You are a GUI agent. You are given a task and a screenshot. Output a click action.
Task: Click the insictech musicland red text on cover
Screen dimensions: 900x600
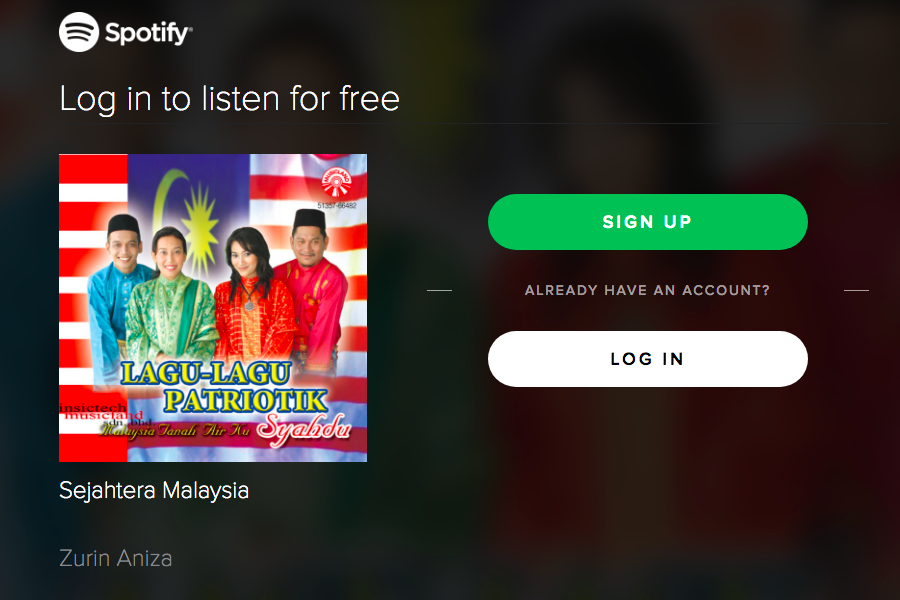101,412
